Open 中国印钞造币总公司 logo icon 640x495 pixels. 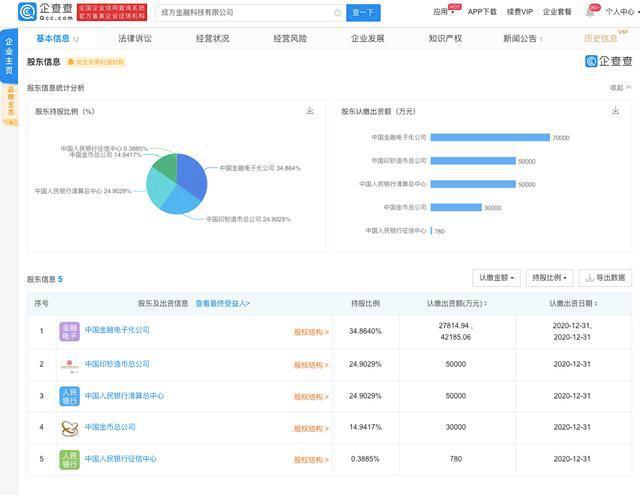(69, 364)
